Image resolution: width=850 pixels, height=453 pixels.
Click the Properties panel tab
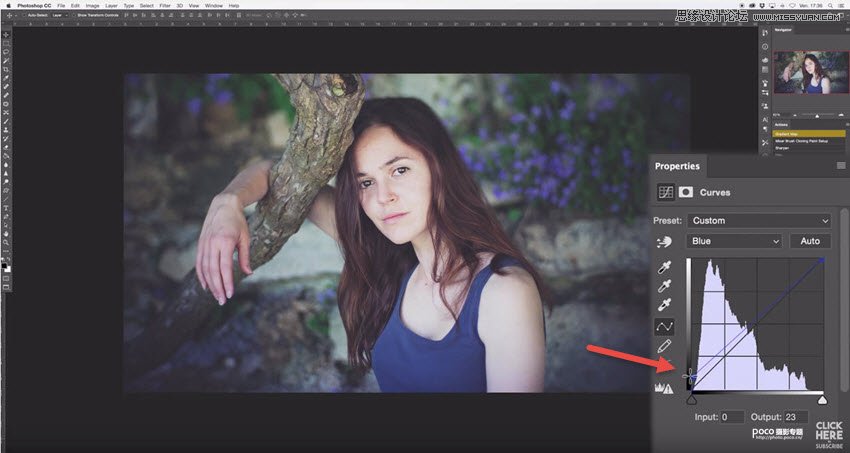click(677, 166)
